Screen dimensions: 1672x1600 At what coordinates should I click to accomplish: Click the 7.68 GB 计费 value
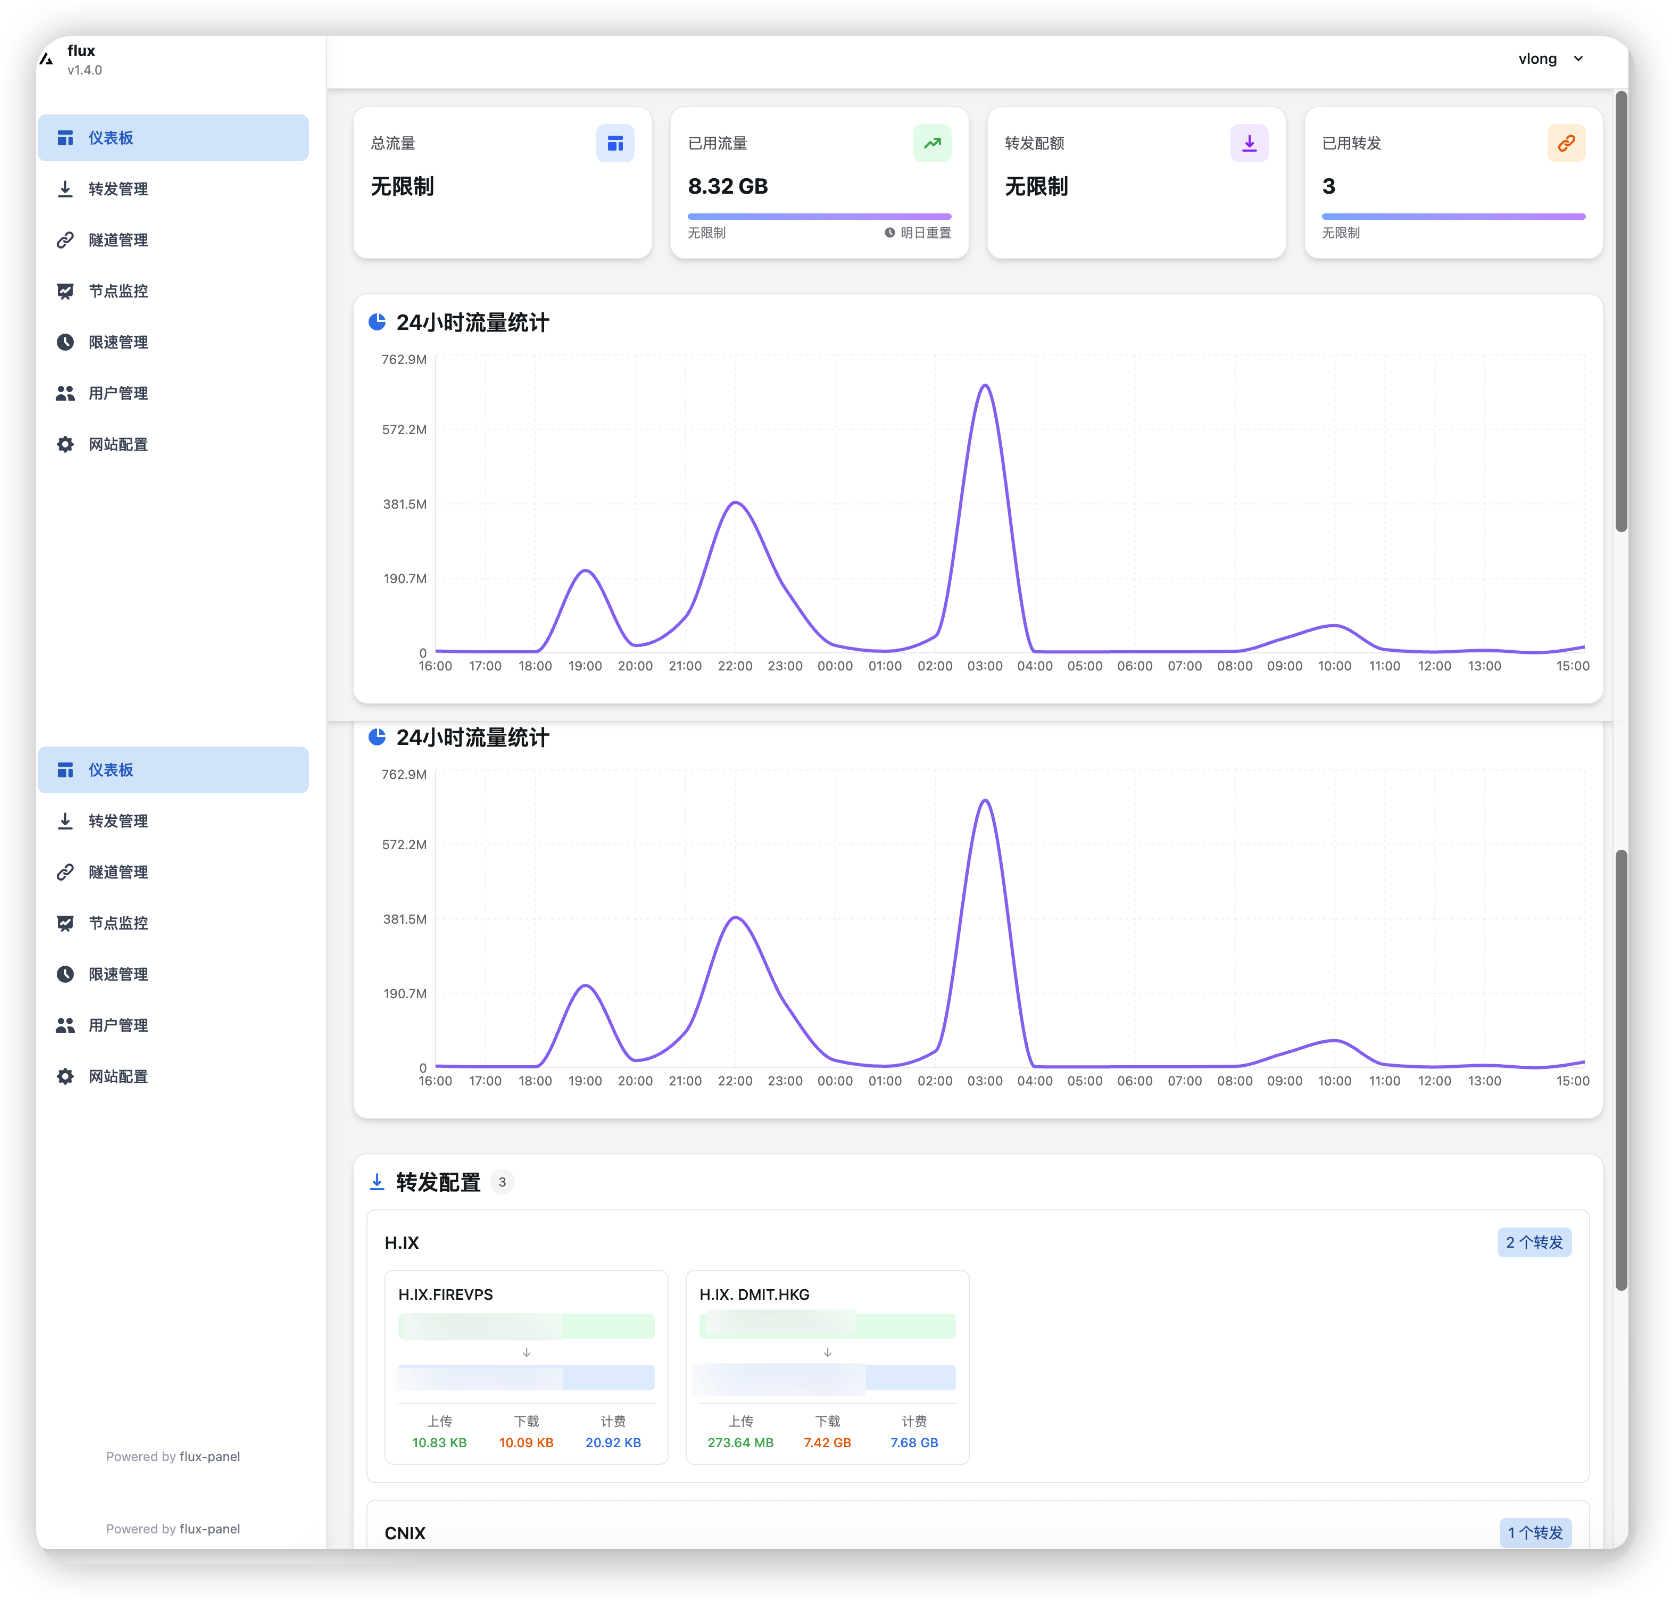coord(914,1442)
